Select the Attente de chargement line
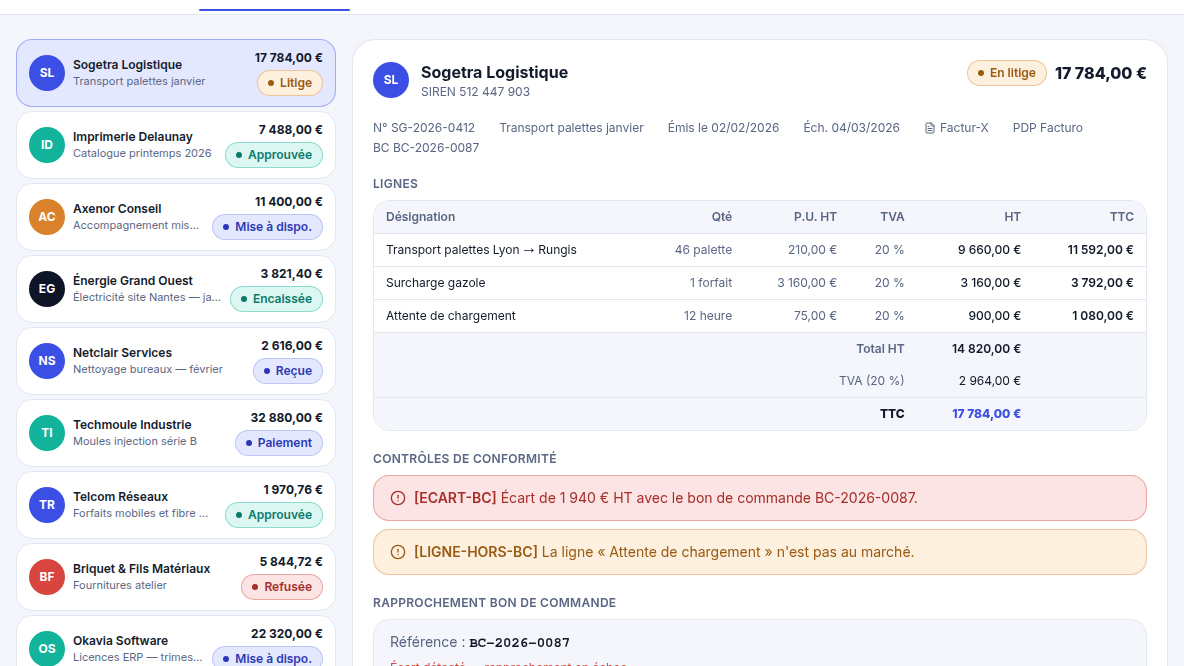Viewport: 1184px width, 666px height. click(x=760, y=316)
